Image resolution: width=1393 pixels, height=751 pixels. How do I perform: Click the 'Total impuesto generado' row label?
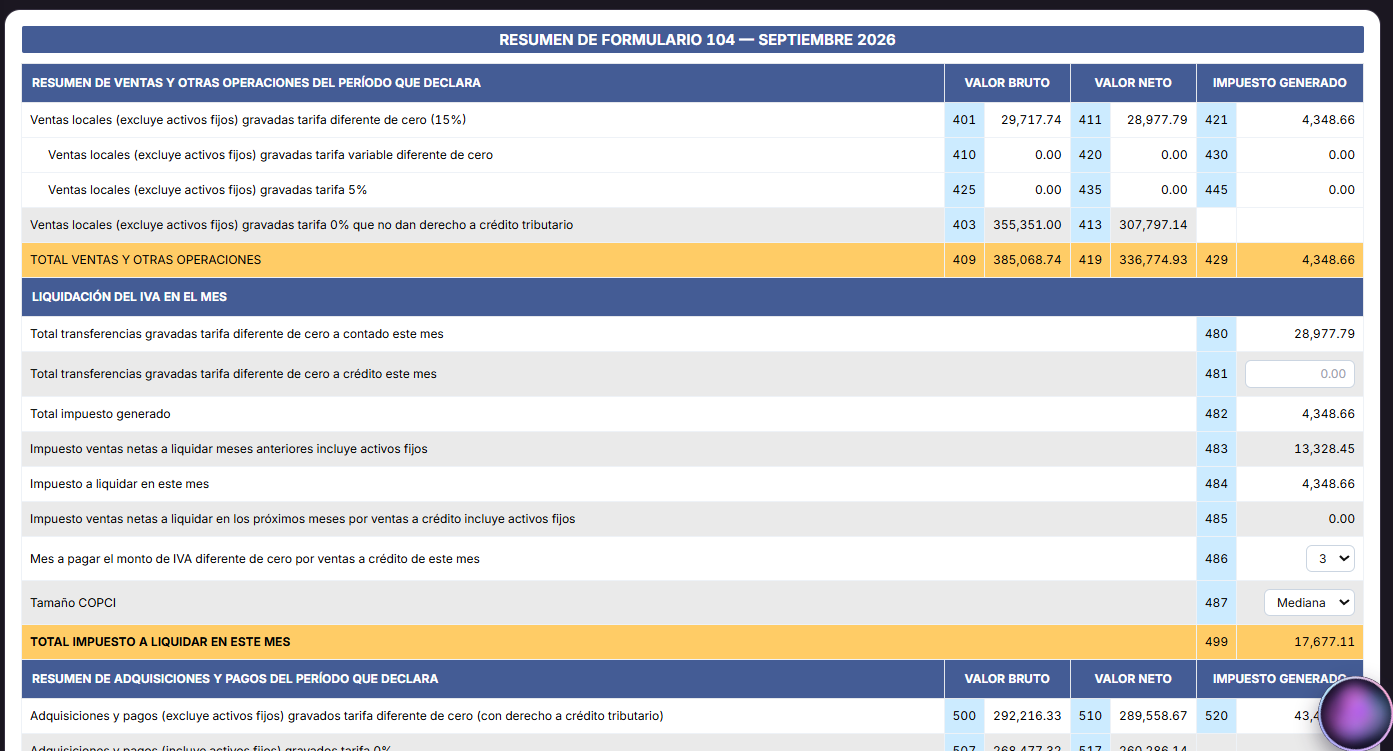coord(100,414)
